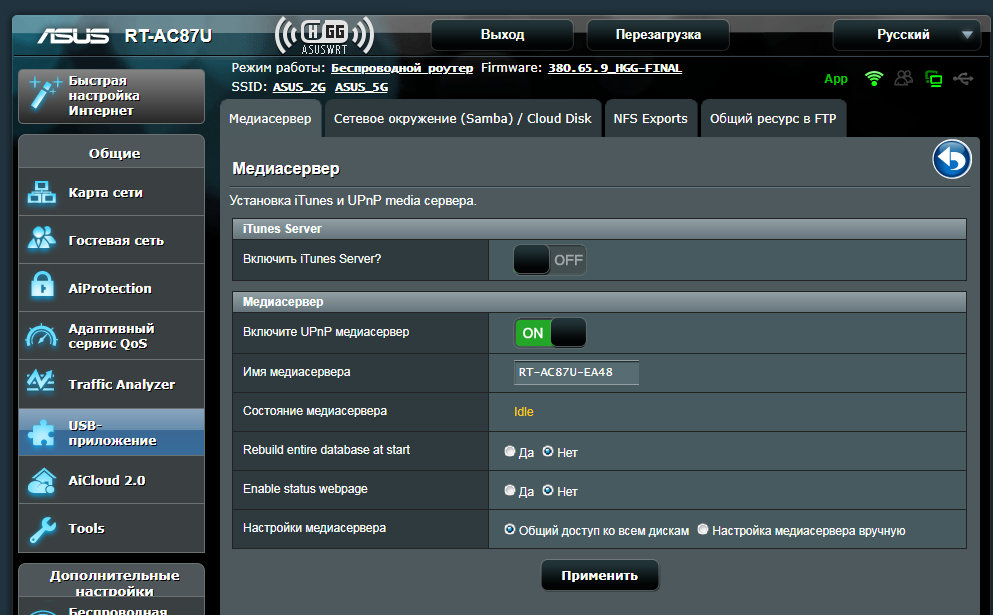This screenshot has height=615, width=993.
Task: Select 'Да' for Enable status webpage
Action: (x=510, y=491)
